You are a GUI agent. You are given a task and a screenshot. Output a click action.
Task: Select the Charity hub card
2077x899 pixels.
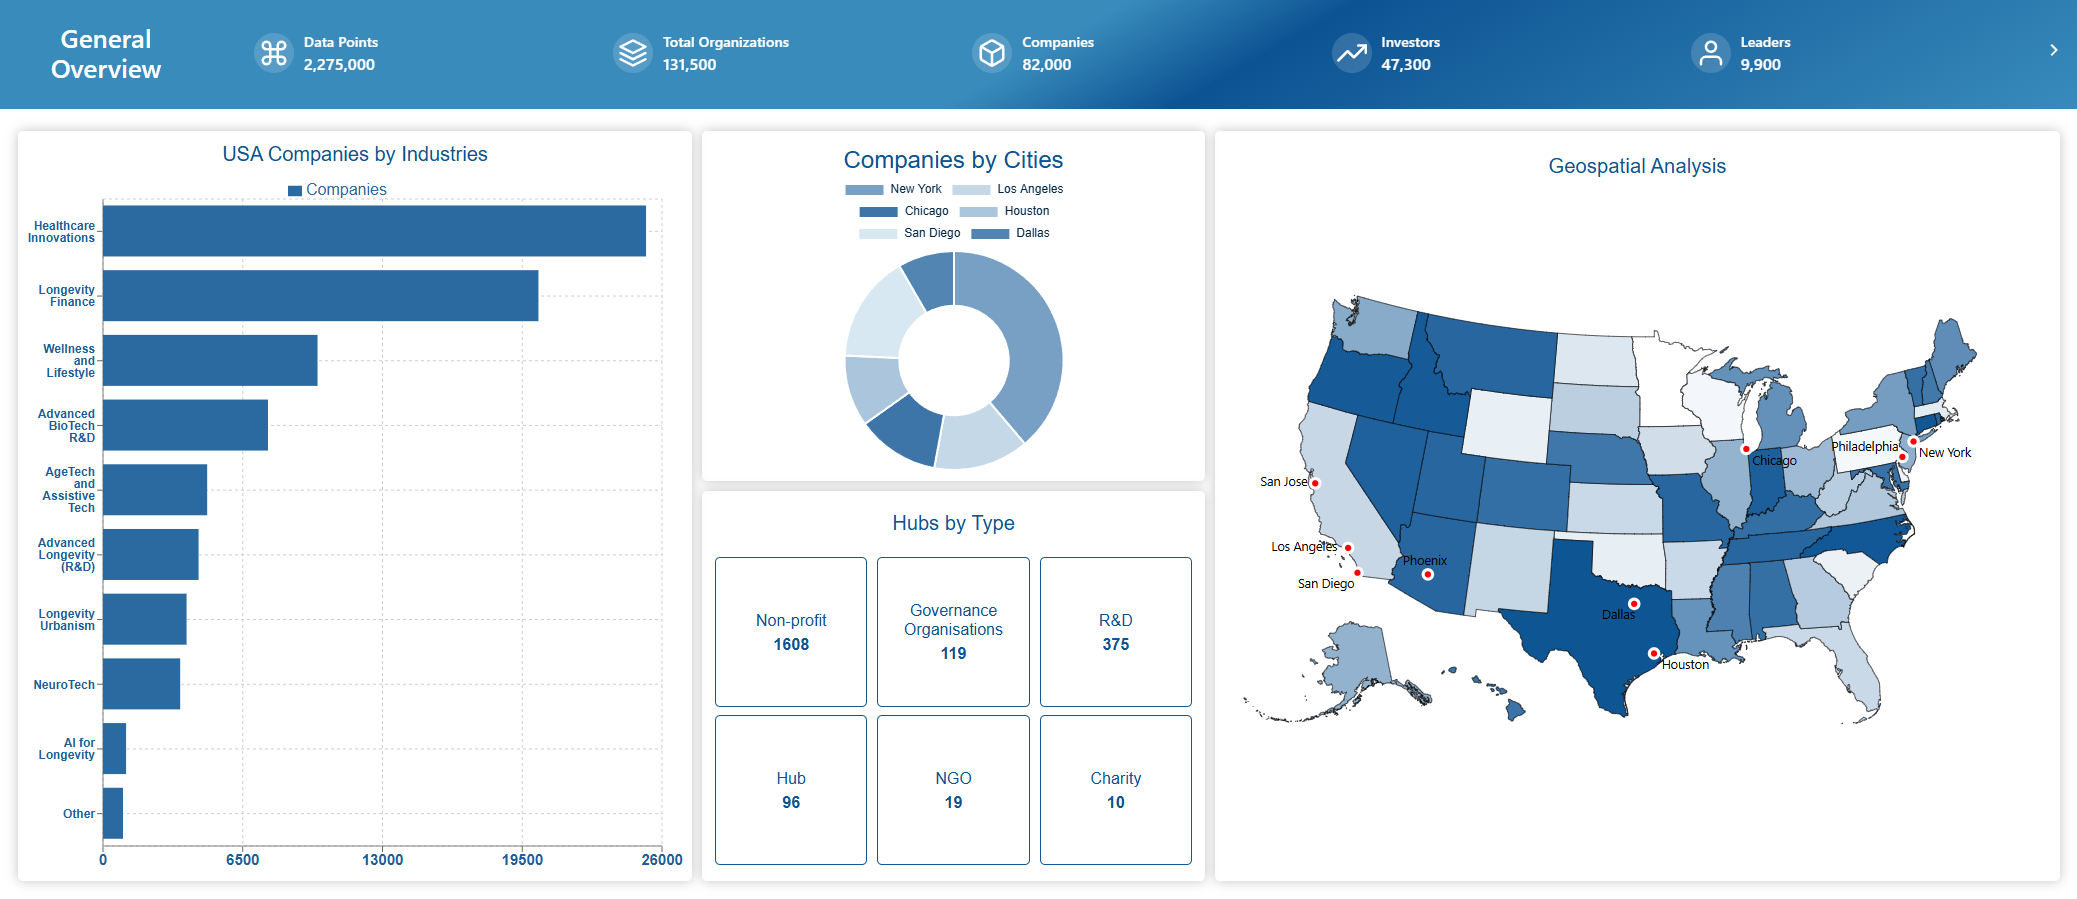[x=1115, y=790]
